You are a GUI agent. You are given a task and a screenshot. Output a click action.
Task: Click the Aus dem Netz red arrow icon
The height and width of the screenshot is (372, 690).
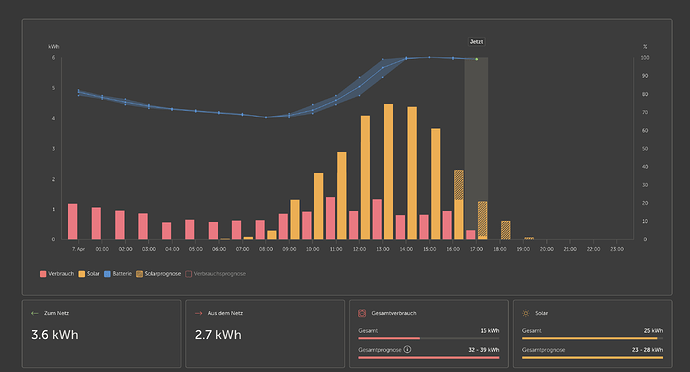click(x=198, y=313)
